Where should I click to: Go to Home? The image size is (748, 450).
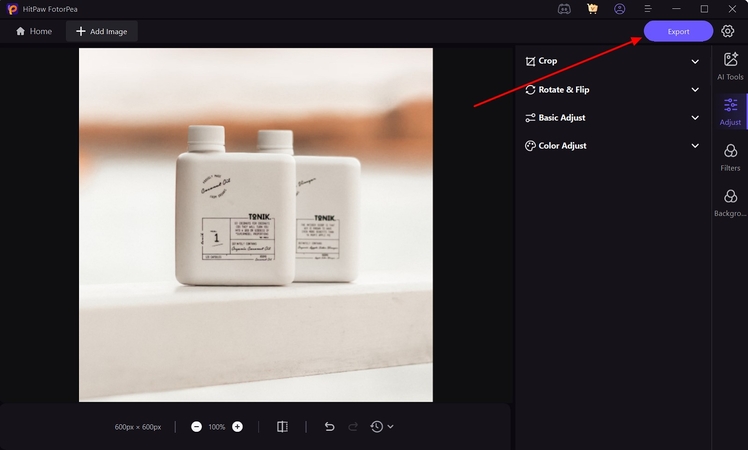coord(34,31)
